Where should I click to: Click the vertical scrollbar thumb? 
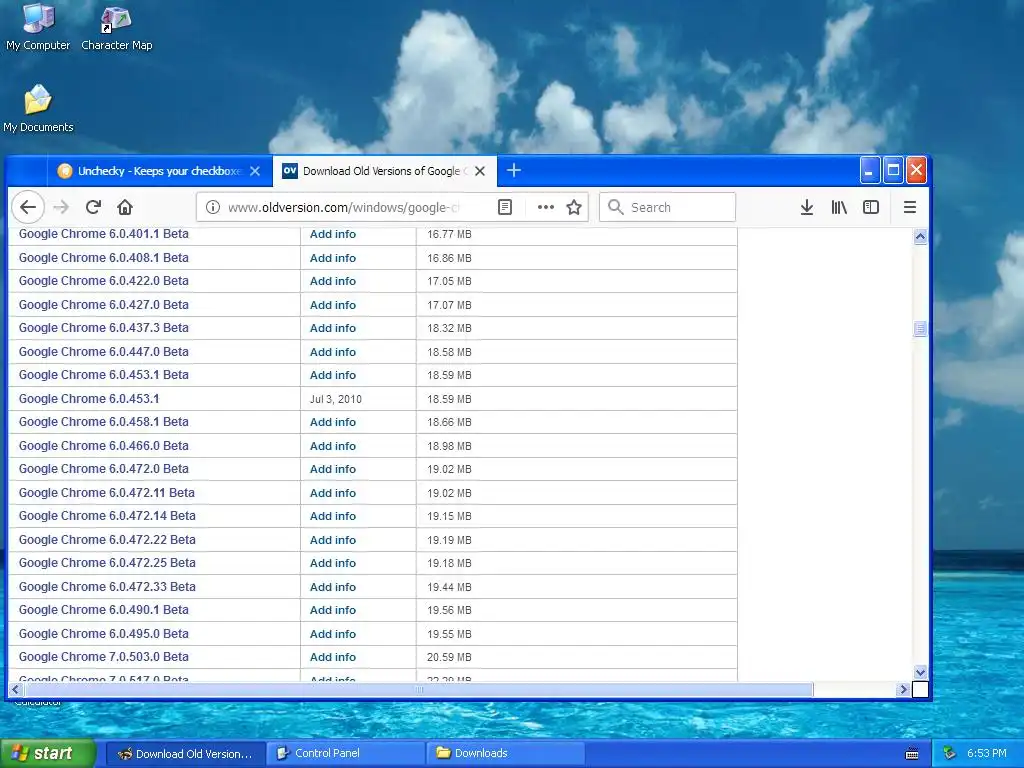coord(920,328)
